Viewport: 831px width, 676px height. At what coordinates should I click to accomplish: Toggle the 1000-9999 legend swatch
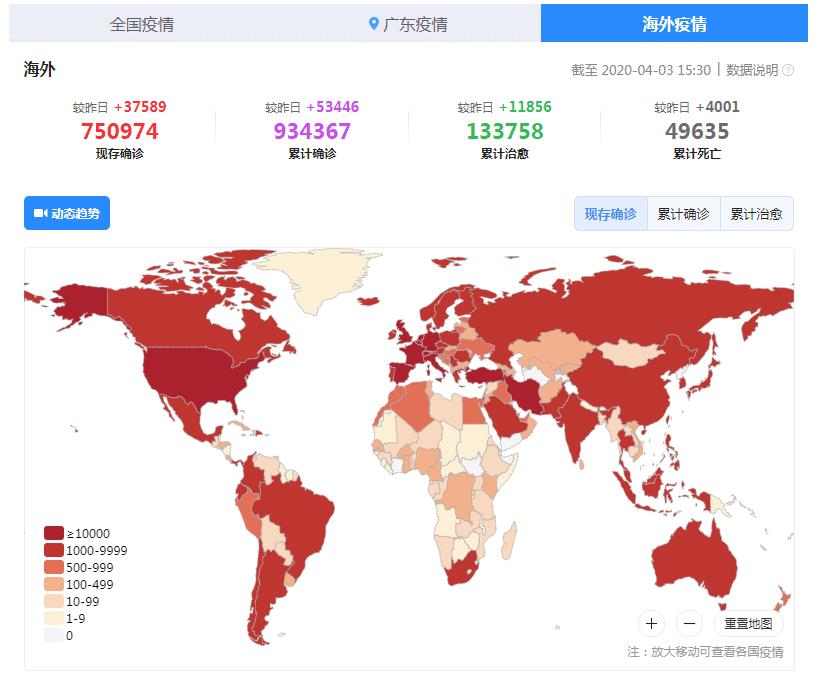point(53,551)
